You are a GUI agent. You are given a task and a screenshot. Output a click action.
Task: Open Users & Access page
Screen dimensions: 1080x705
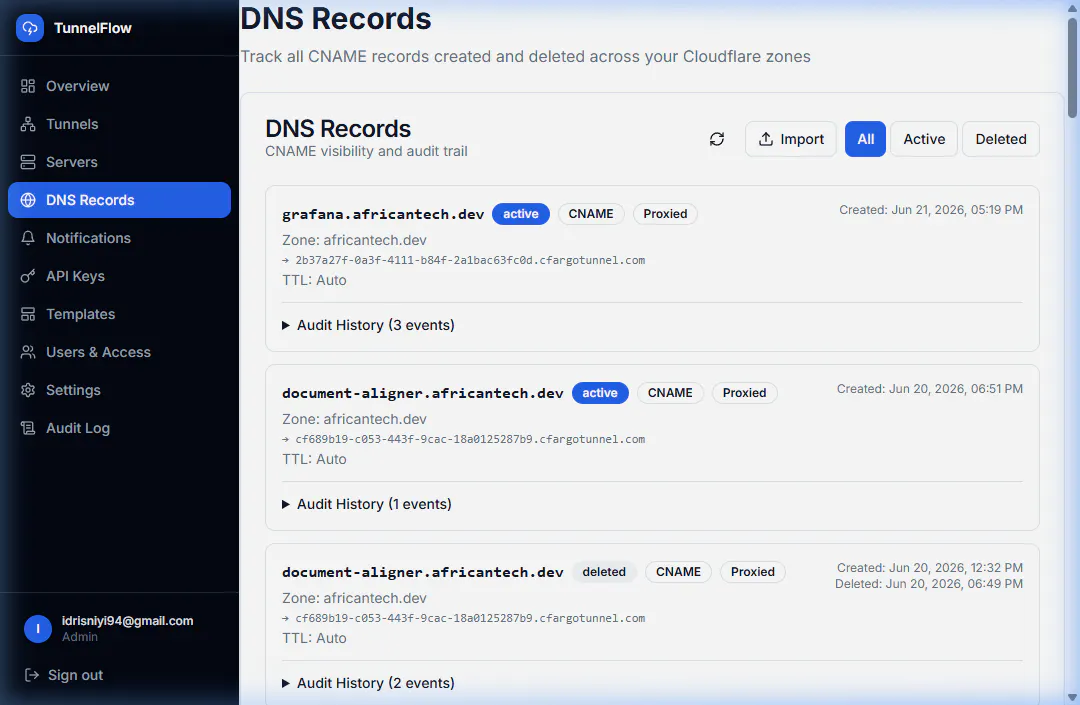click(x=119, y=352)
